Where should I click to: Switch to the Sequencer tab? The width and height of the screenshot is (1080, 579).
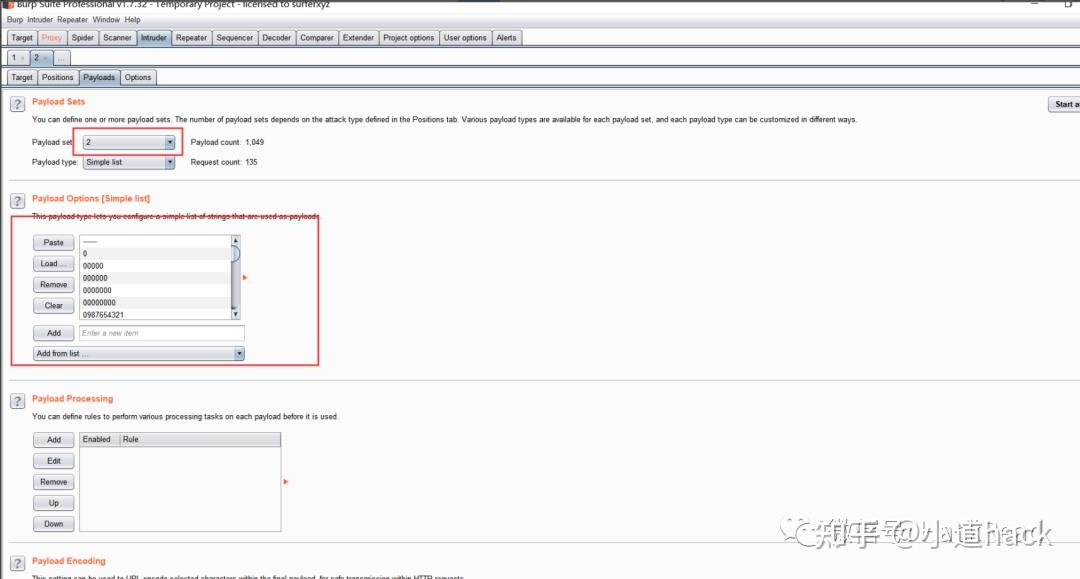(235, 38)
